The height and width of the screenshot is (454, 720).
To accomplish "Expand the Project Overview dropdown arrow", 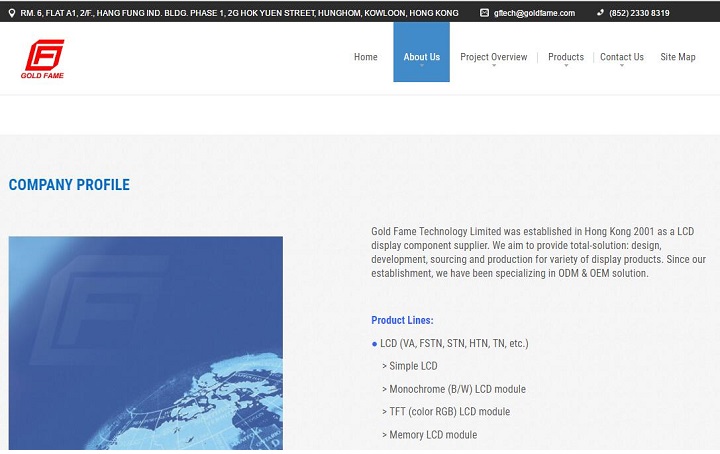I will (494, 66).
